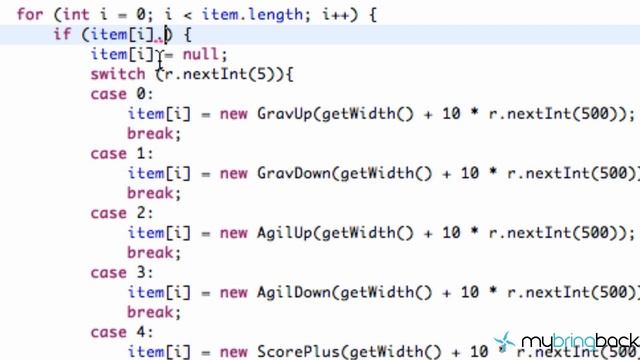
Task: Click the line creating new AgilUp
Action: [382, 233]
